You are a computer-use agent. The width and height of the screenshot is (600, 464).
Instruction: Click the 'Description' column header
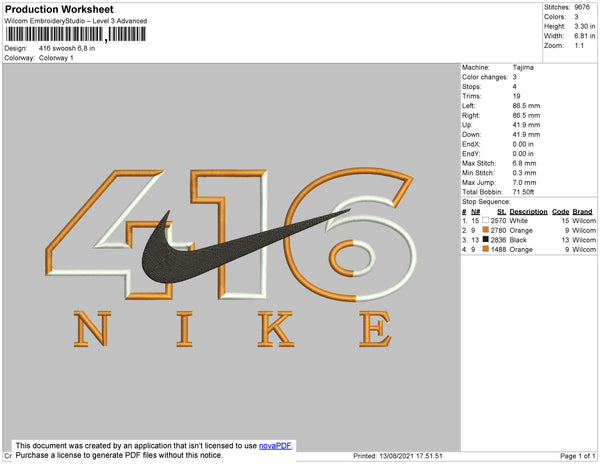tap(528, 212)
